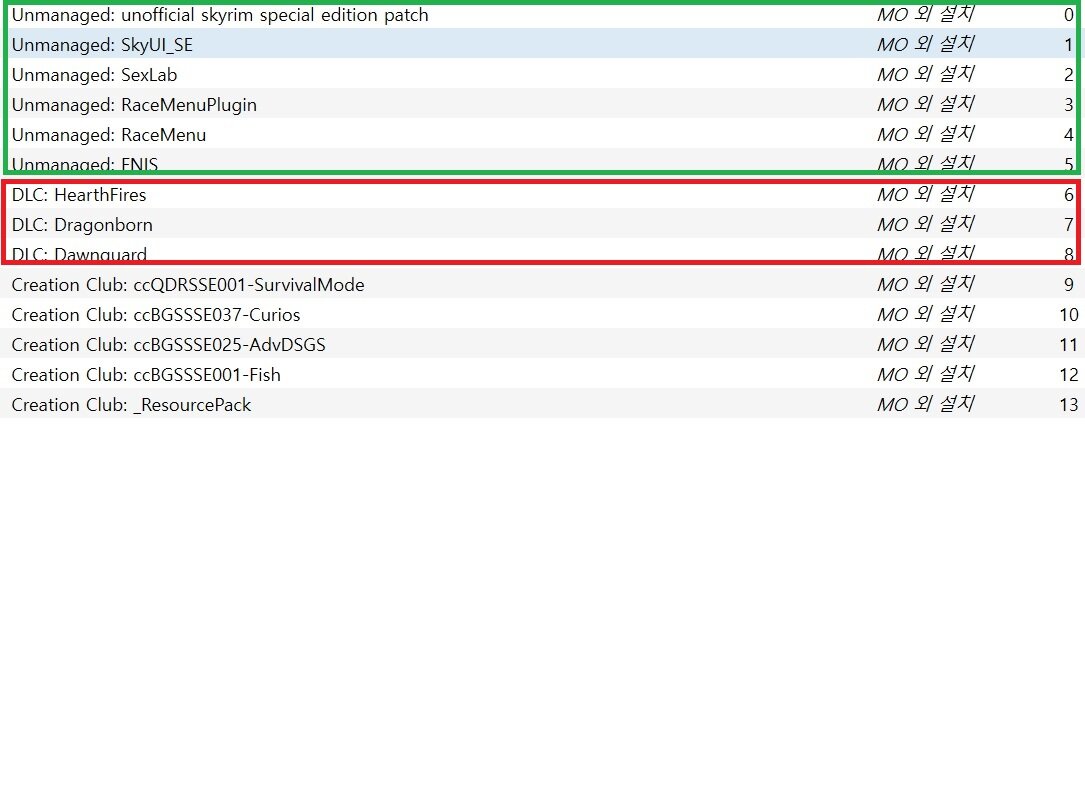
Task: Click priority value 10 of Curios
Action: click(x=1068, y=314)
